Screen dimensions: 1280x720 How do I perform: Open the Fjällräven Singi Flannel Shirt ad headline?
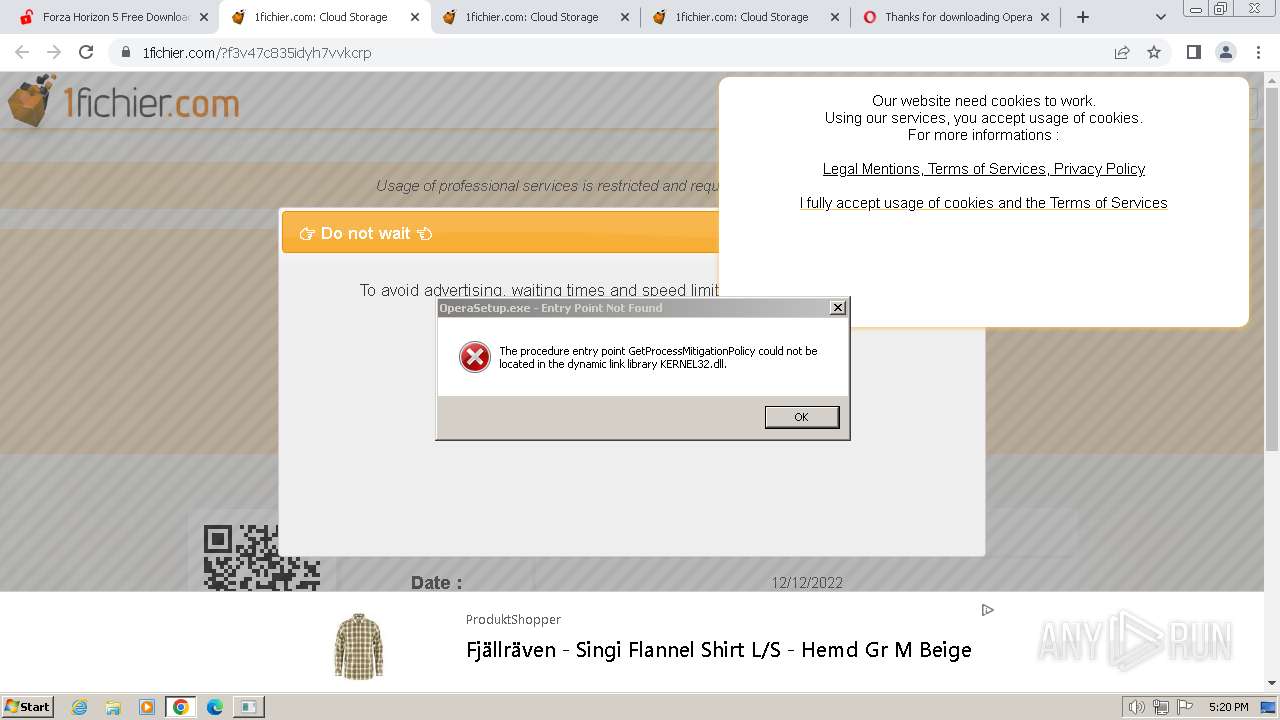719,650
